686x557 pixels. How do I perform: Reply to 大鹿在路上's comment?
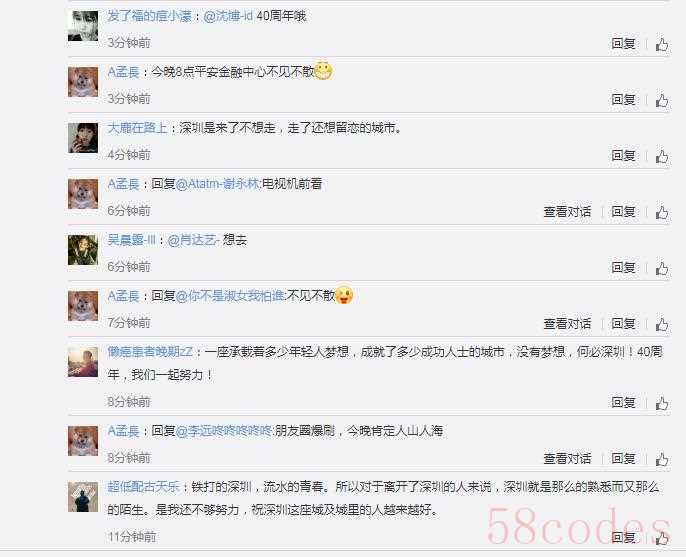point(623,156)
